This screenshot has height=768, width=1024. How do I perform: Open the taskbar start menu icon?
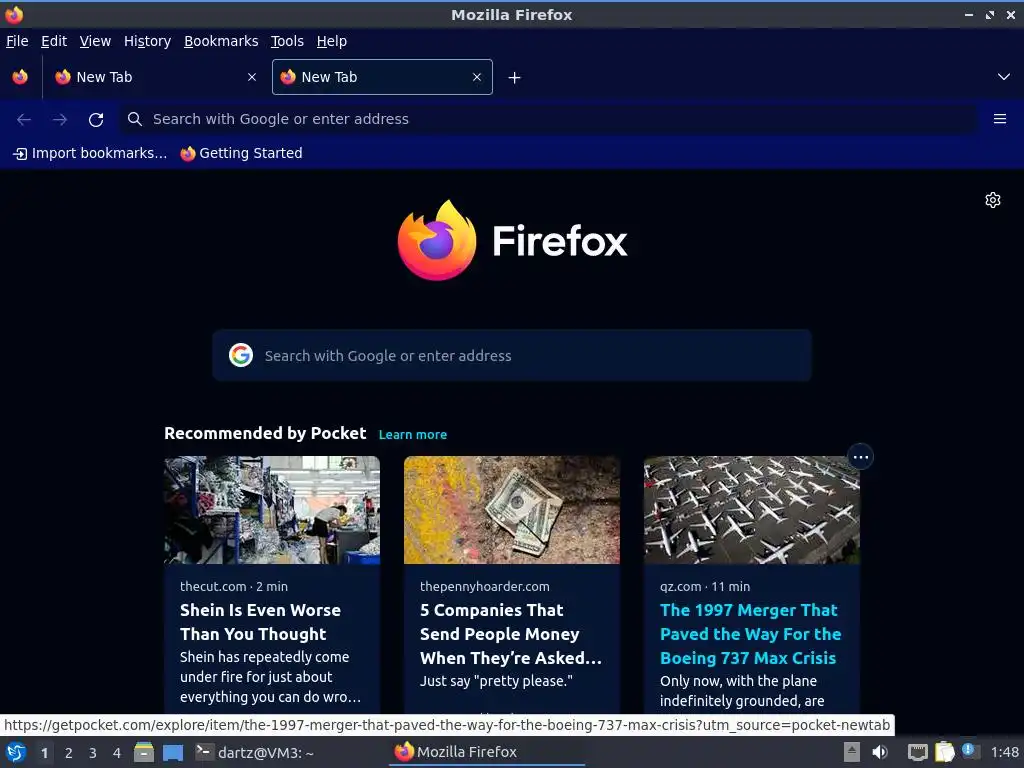pyautogui.click(x=16, y=752)
